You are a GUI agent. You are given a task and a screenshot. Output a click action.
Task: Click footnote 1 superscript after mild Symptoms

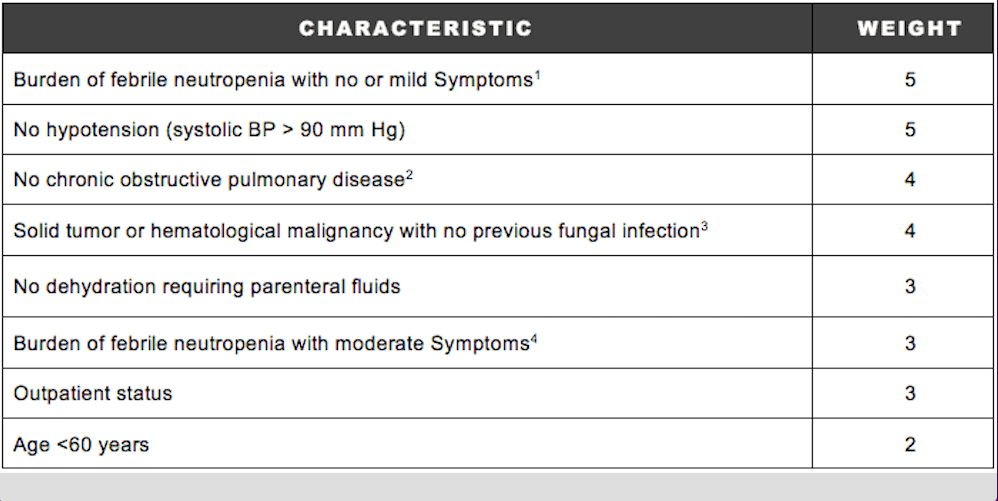(x=537, y=75)
